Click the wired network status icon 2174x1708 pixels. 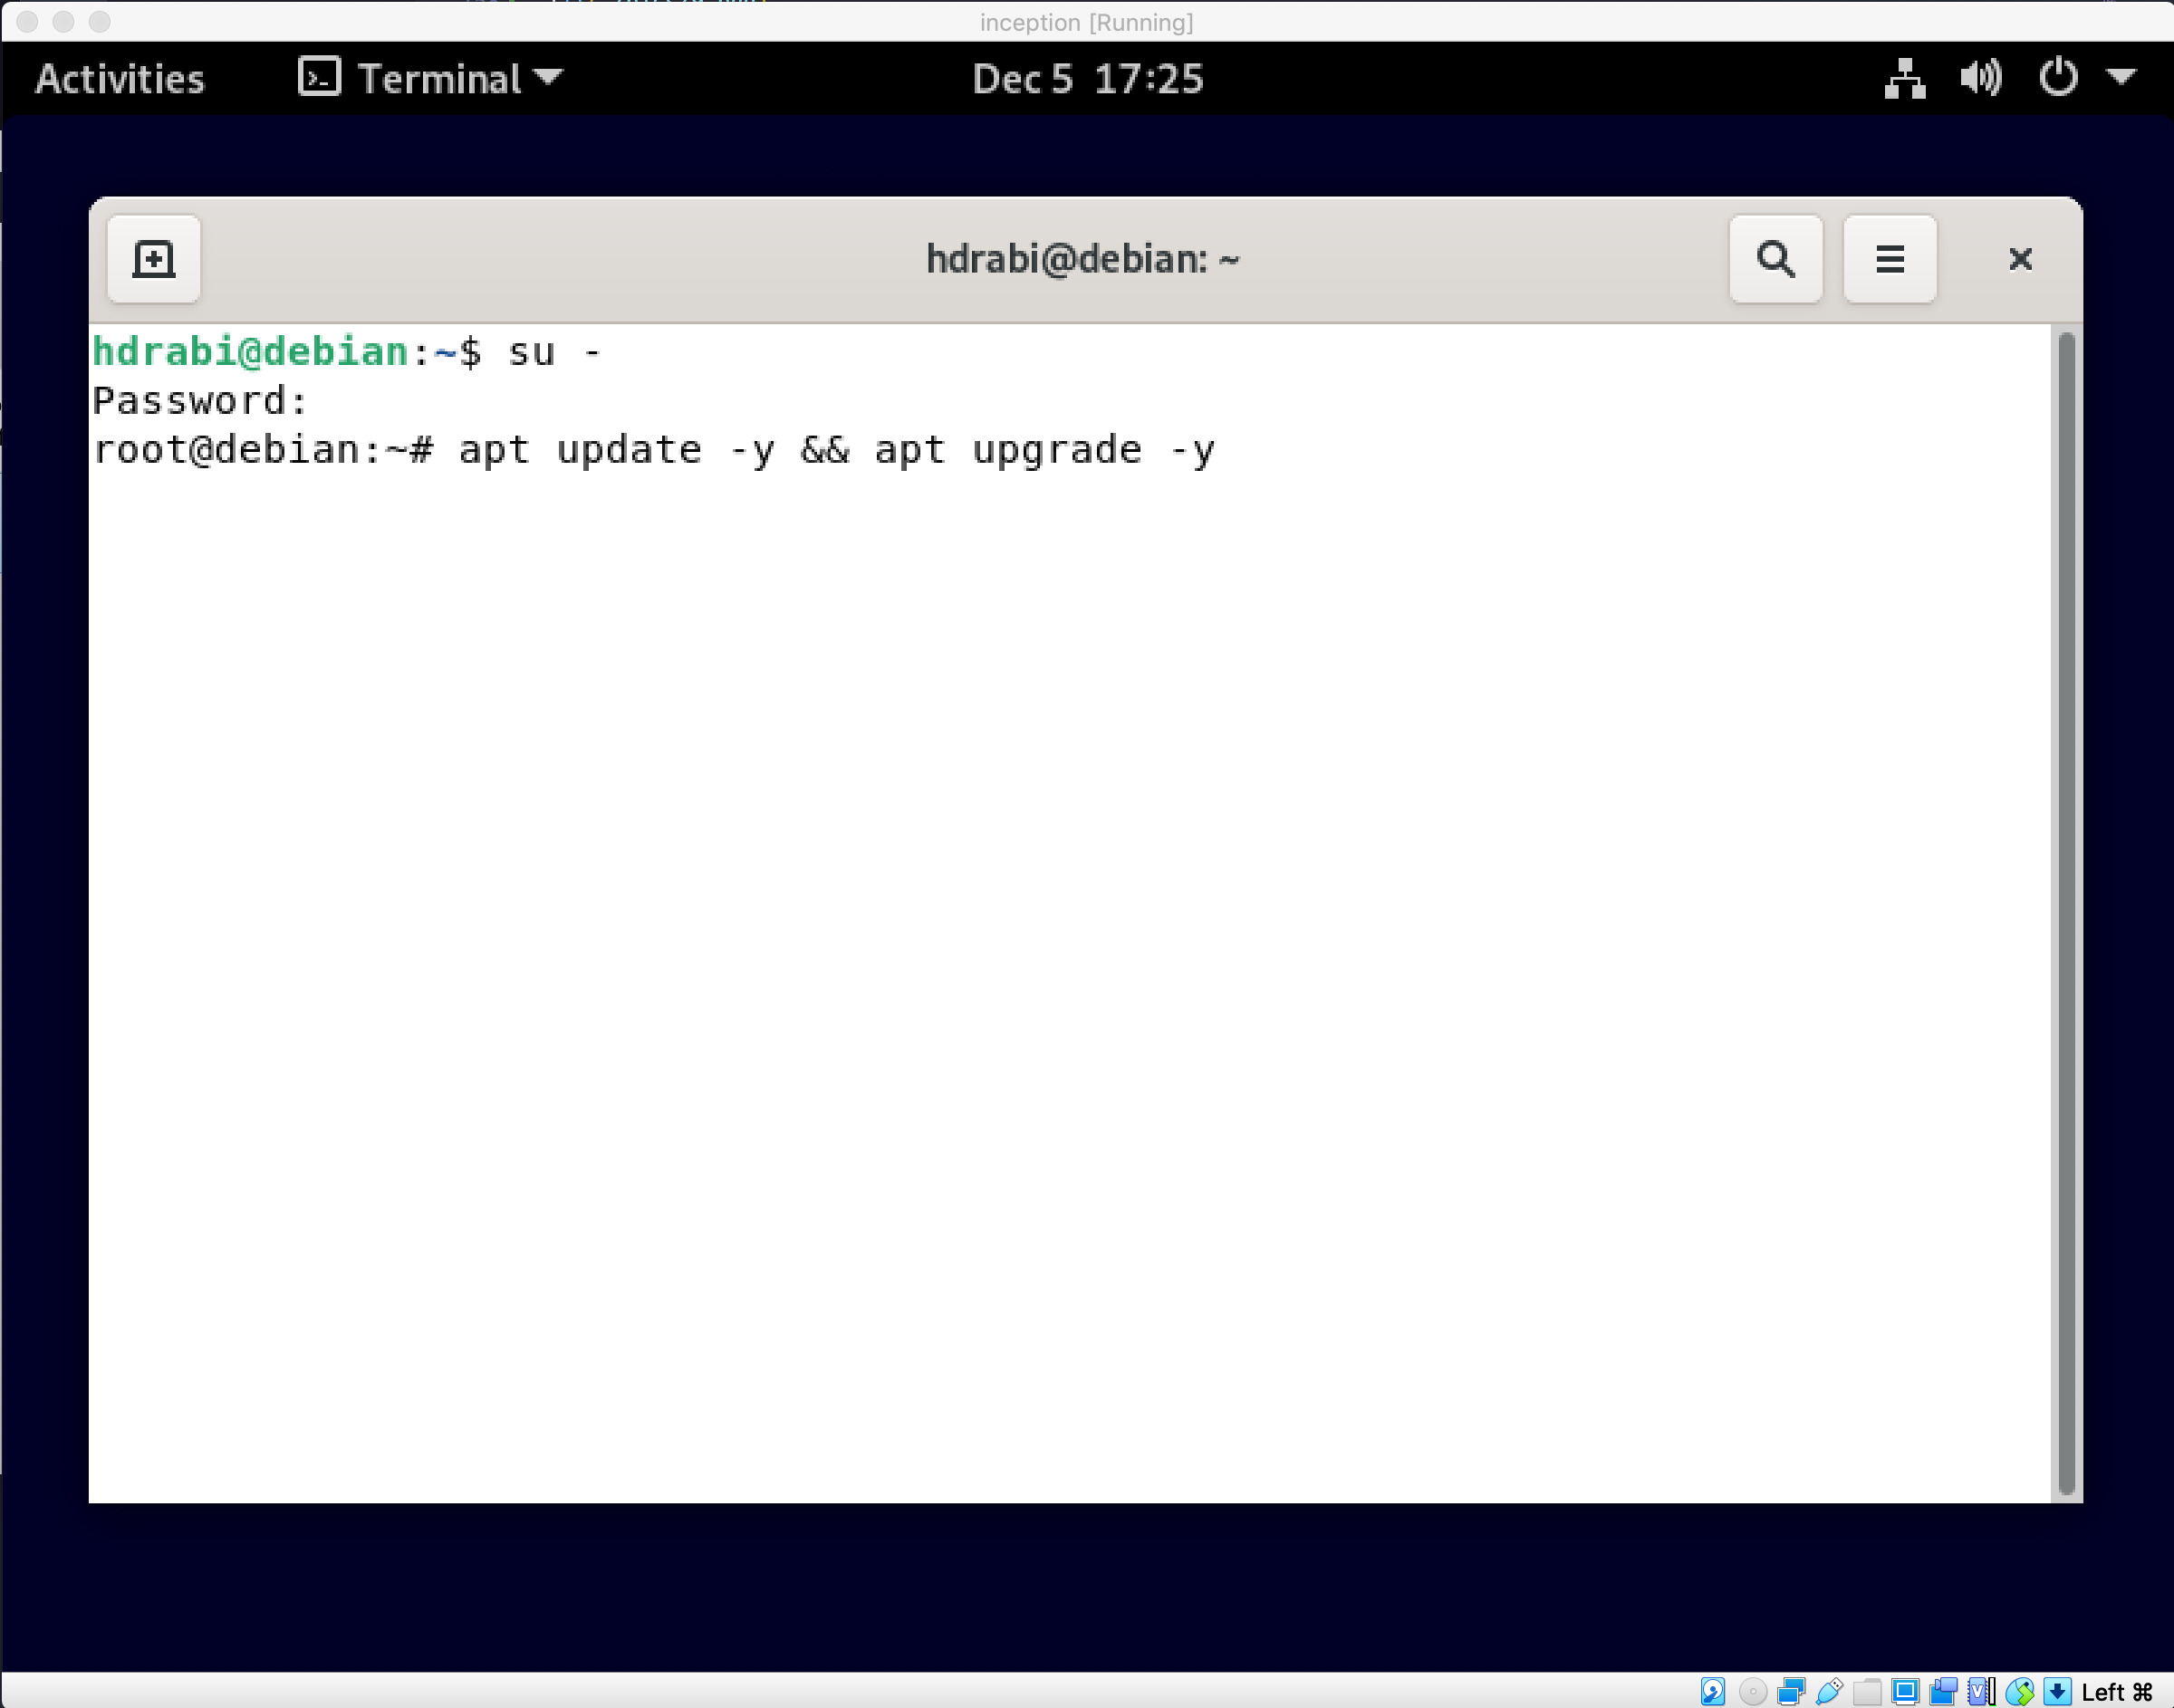point(1904,78)
